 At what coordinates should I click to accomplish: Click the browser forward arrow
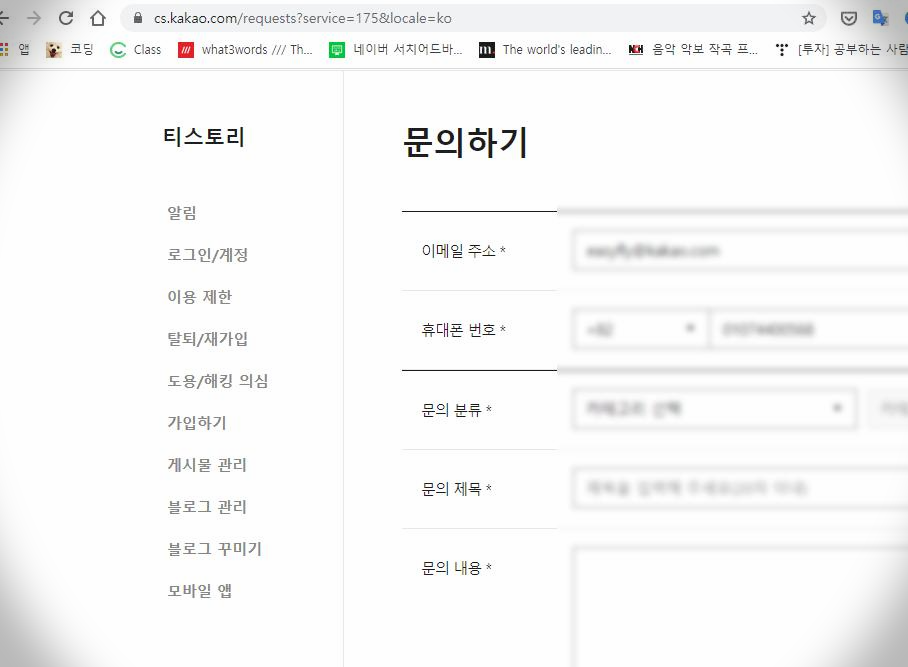coord(34,18)
